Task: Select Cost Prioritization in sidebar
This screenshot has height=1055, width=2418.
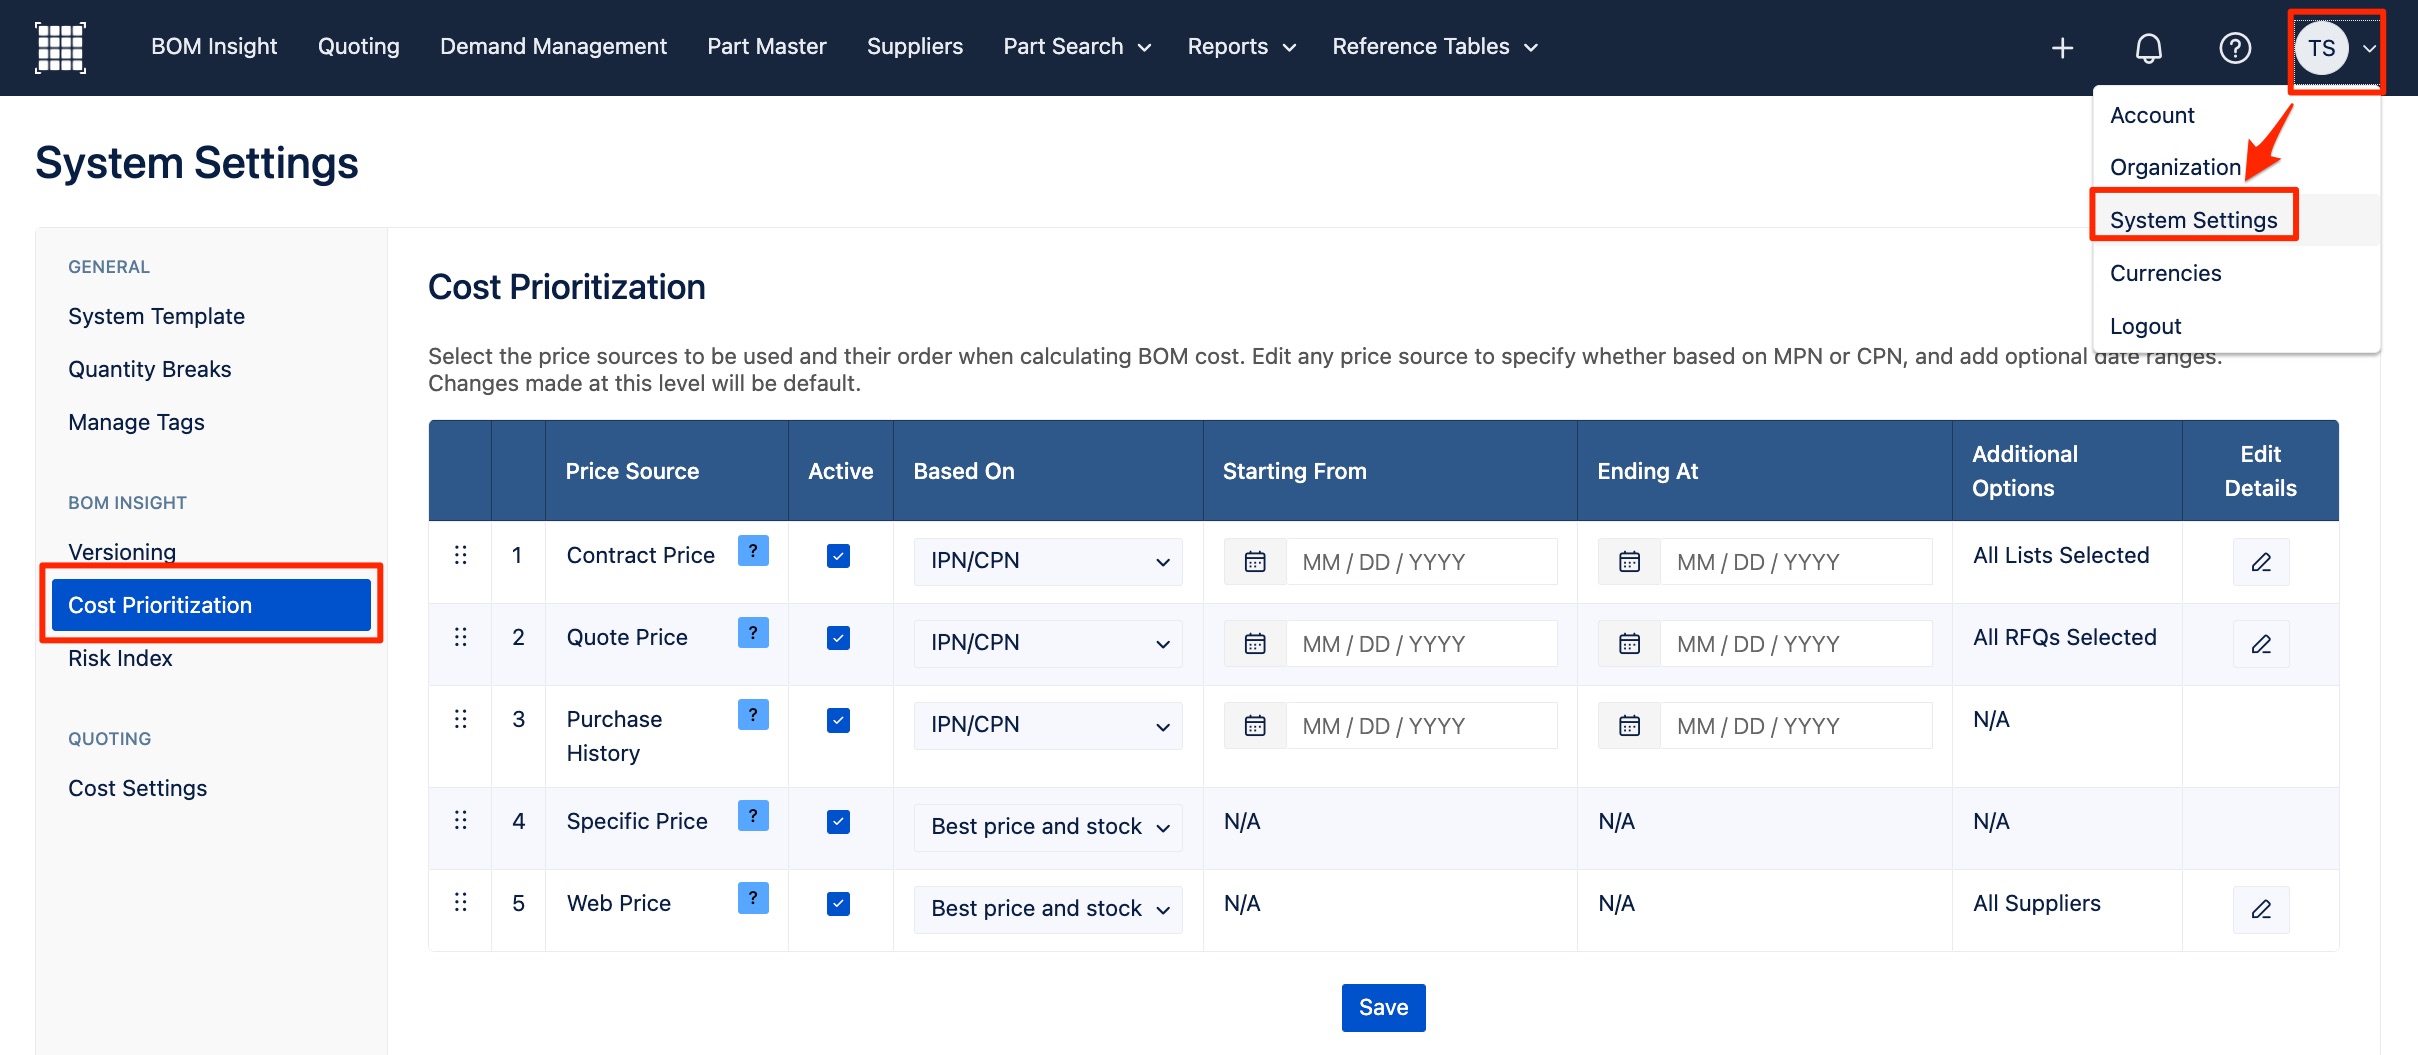Action: point(211,605)
